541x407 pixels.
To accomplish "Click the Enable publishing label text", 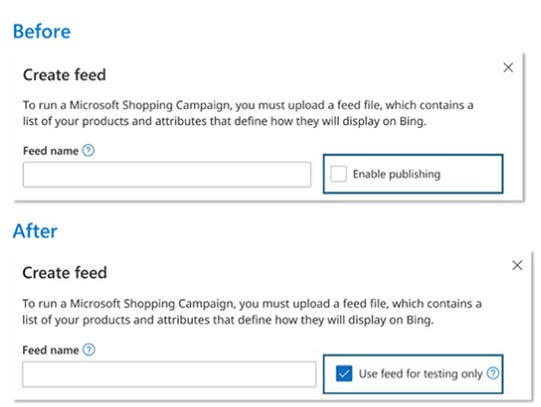I will [x=396, y=174].
